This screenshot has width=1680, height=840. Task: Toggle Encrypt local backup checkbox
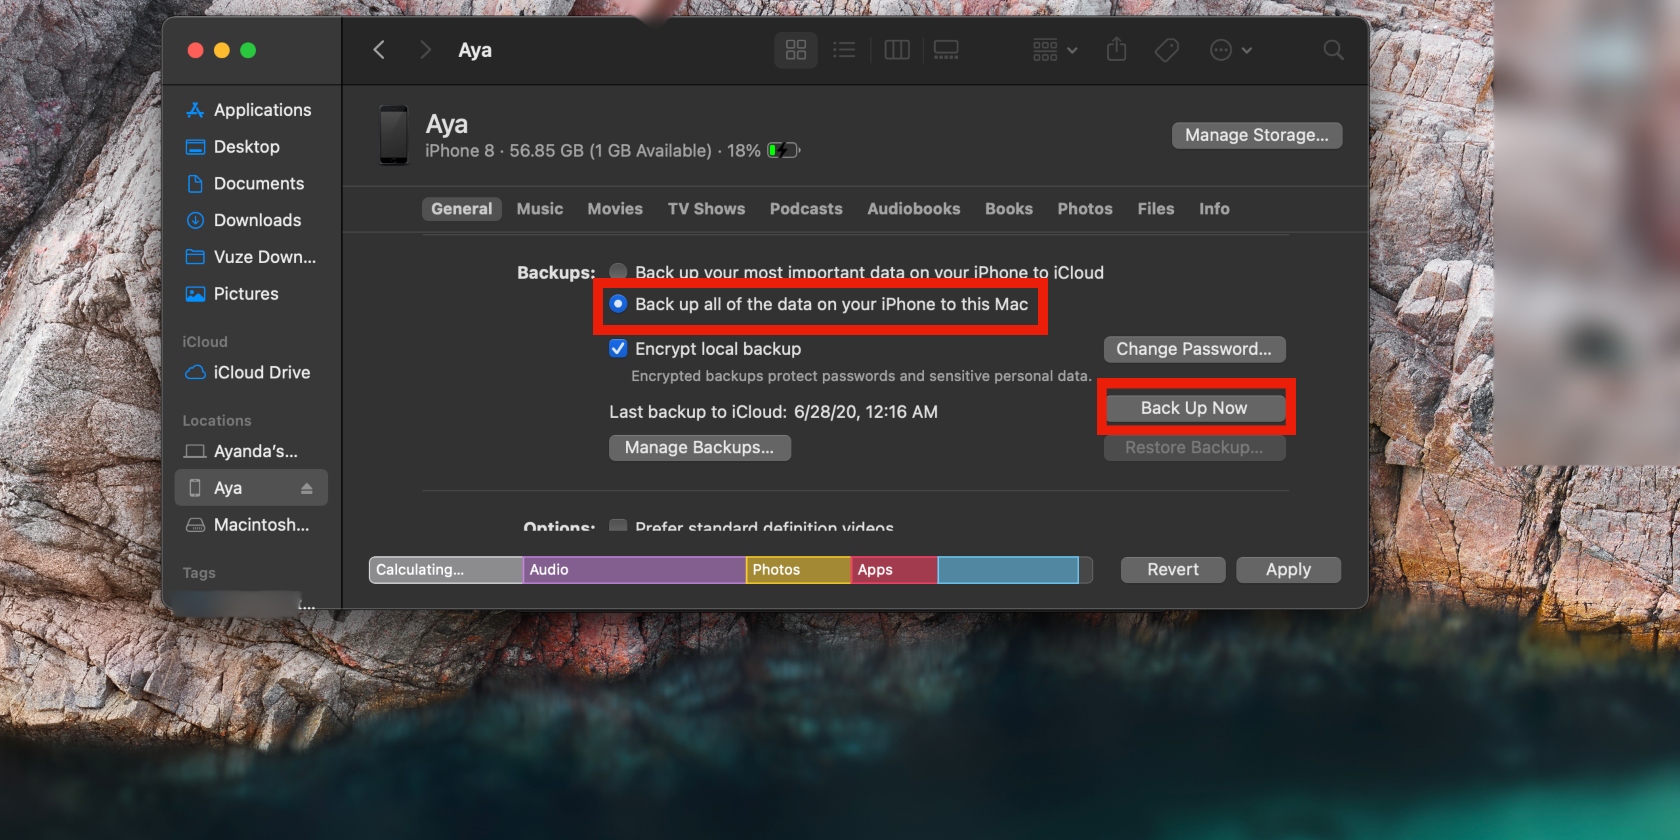[x=619, y=349]
